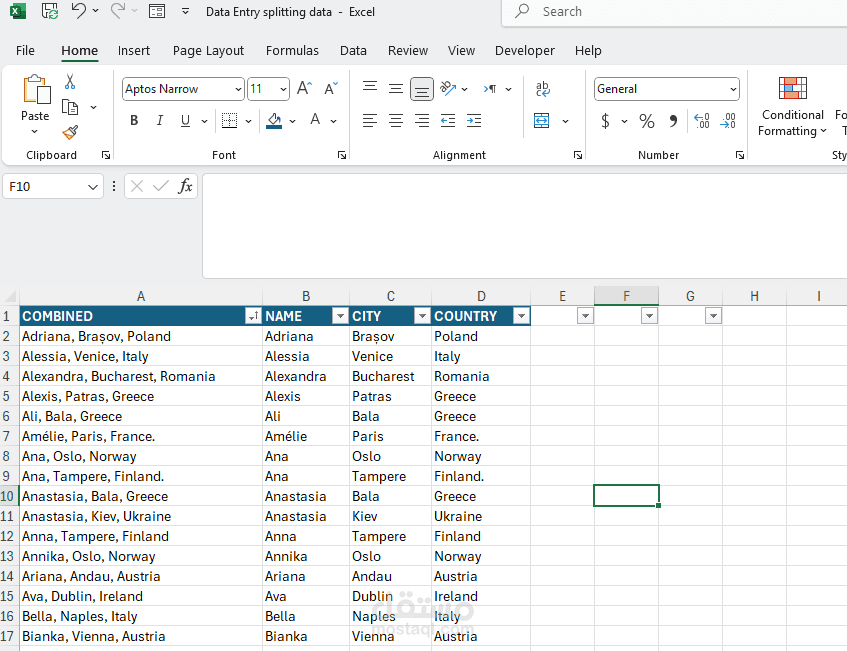Decrease font size with the smaller A
This screenshot has height=651, width=847.
click(331, 88)
